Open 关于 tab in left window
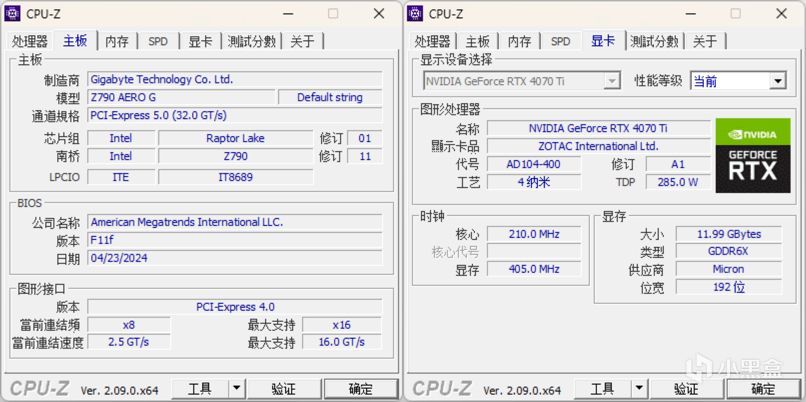806x402 pixels. click(x=302, y=41)
